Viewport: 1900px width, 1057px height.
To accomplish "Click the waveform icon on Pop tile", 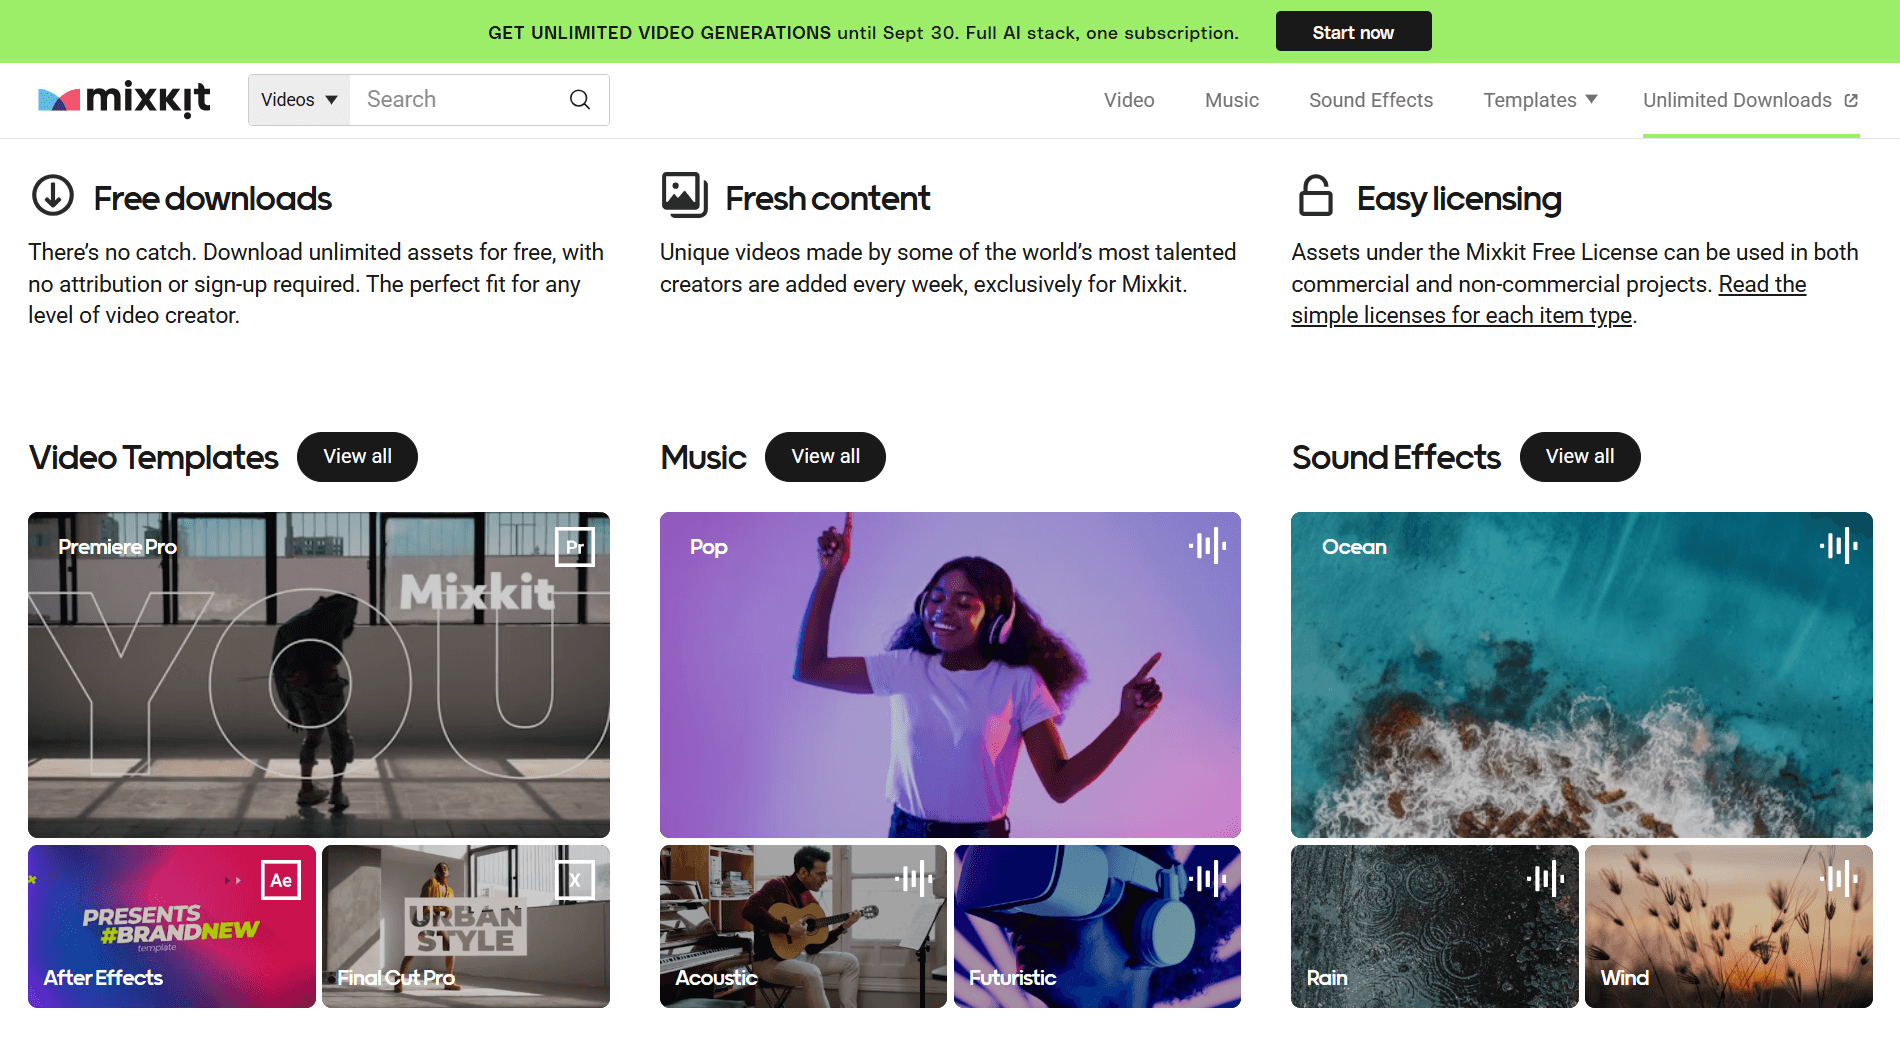I will (1207, 546).
